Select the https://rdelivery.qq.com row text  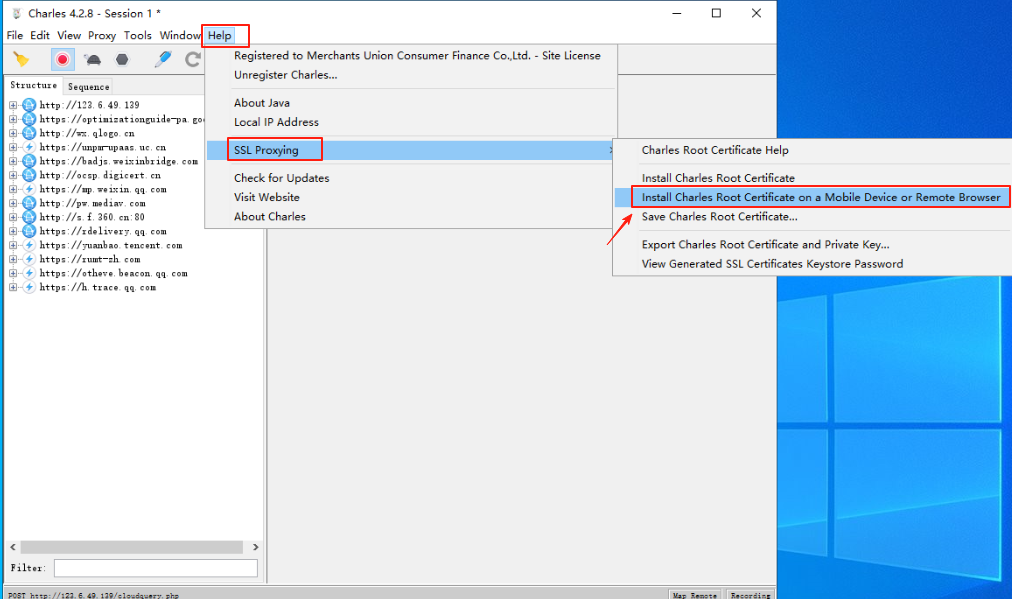(x=103, y=231)
